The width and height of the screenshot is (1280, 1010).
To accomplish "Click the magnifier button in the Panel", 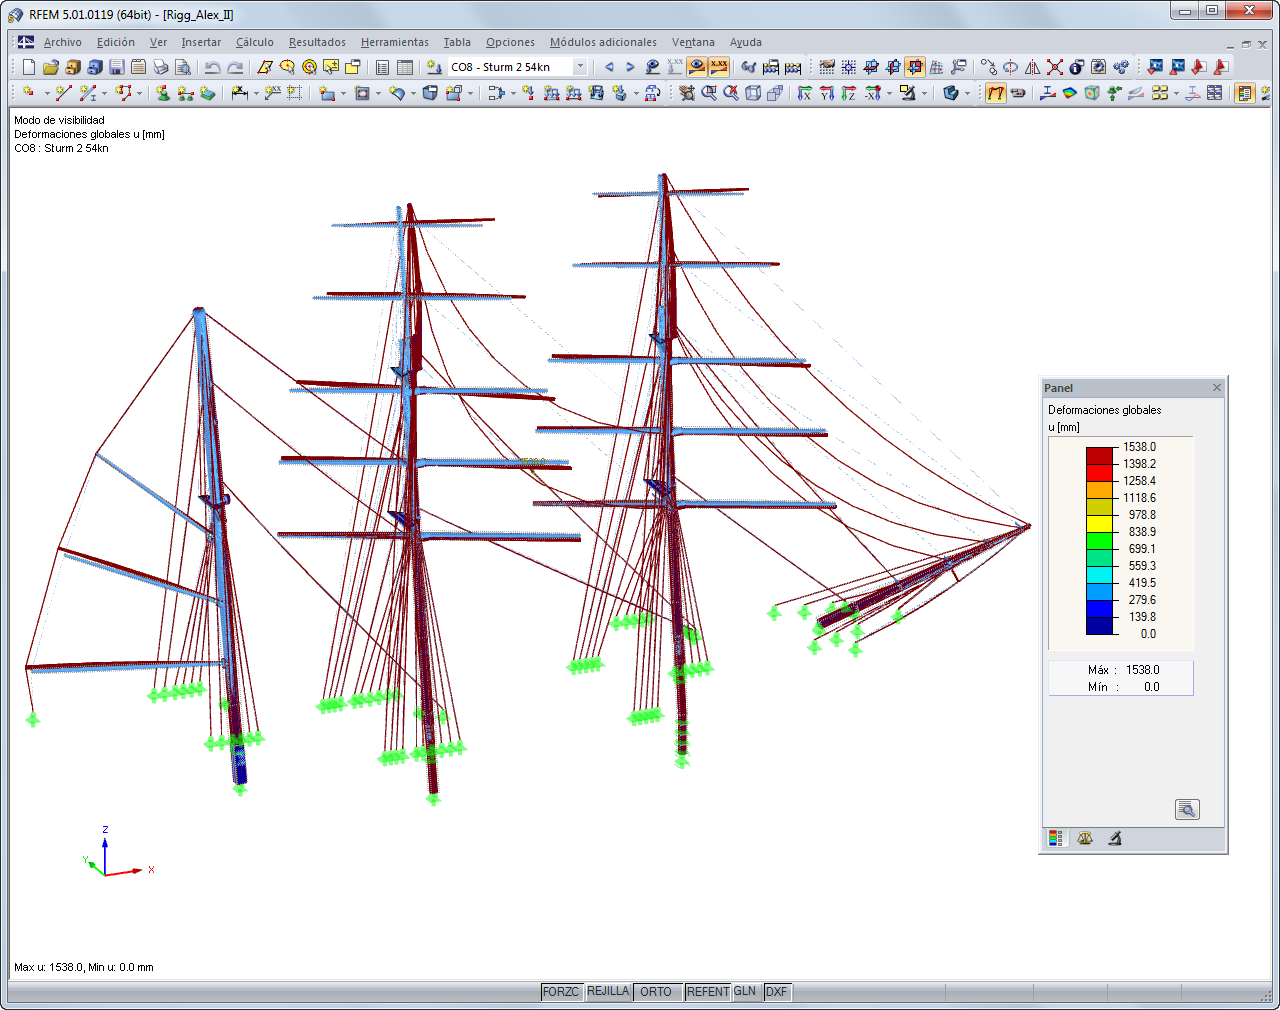I will (x=1187, y=809).
